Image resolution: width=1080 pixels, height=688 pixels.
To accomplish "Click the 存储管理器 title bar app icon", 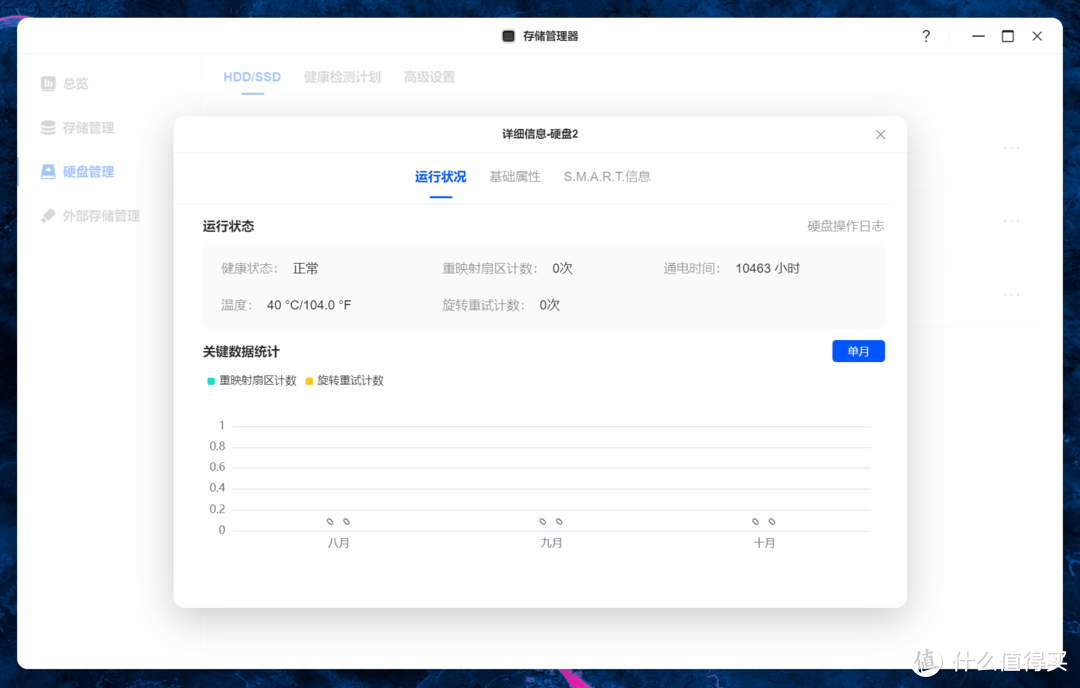I will (507, 35).
